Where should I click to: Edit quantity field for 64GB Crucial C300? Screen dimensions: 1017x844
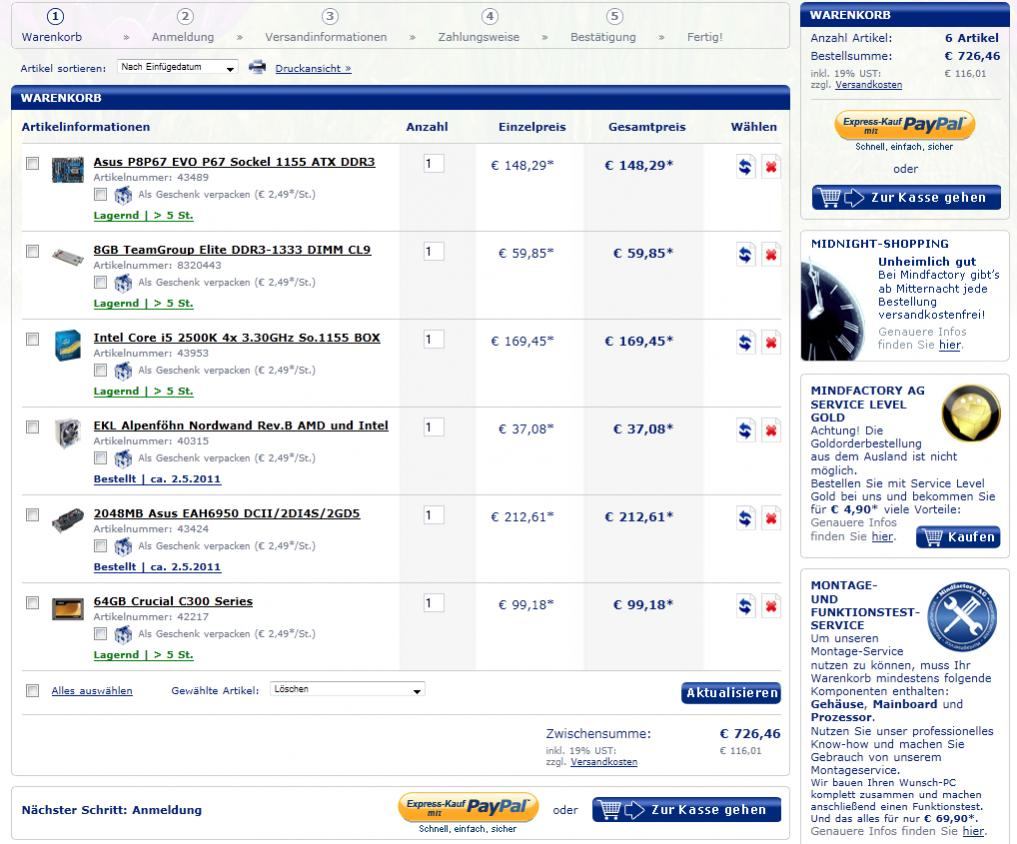coord(433,603)
